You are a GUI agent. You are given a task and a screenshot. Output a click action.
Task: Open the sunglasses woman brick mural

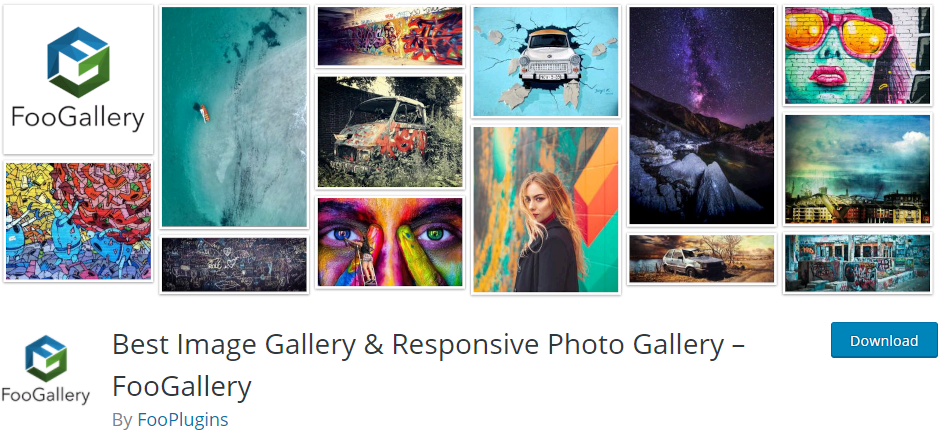click(x=857, y=55)
